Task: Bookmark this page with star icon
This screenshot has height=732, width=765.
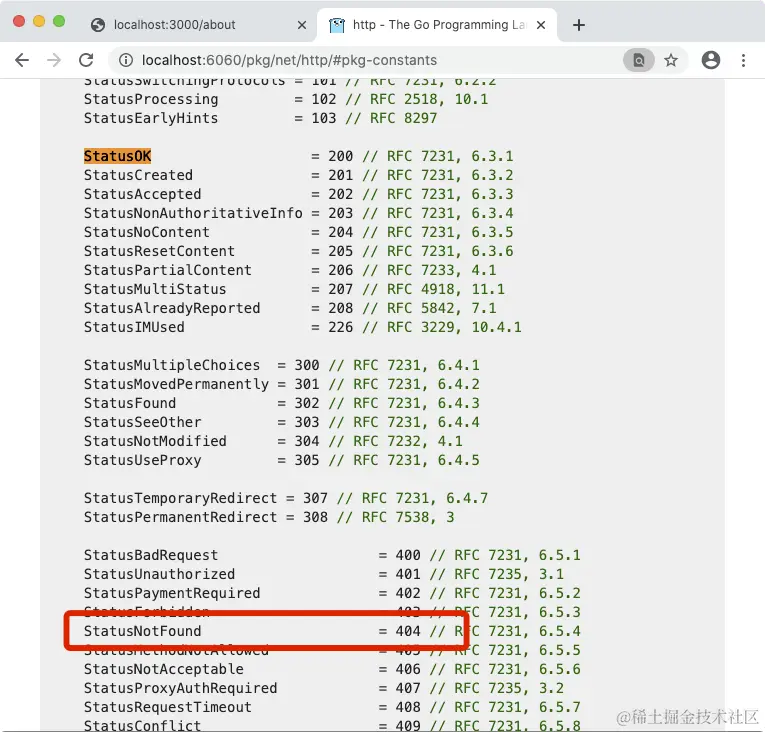Action: (x=671, y=60)
